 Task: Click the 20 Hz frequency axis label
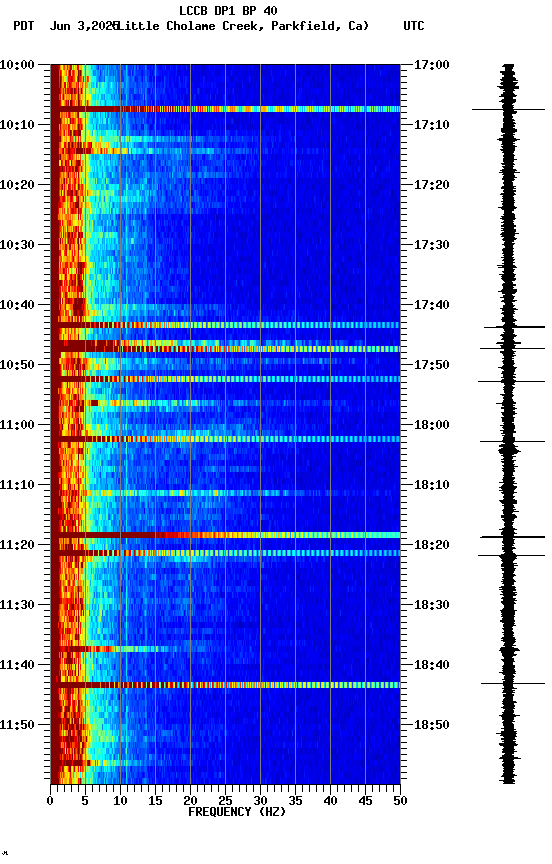pyautogui.click(x=190, y=801)
